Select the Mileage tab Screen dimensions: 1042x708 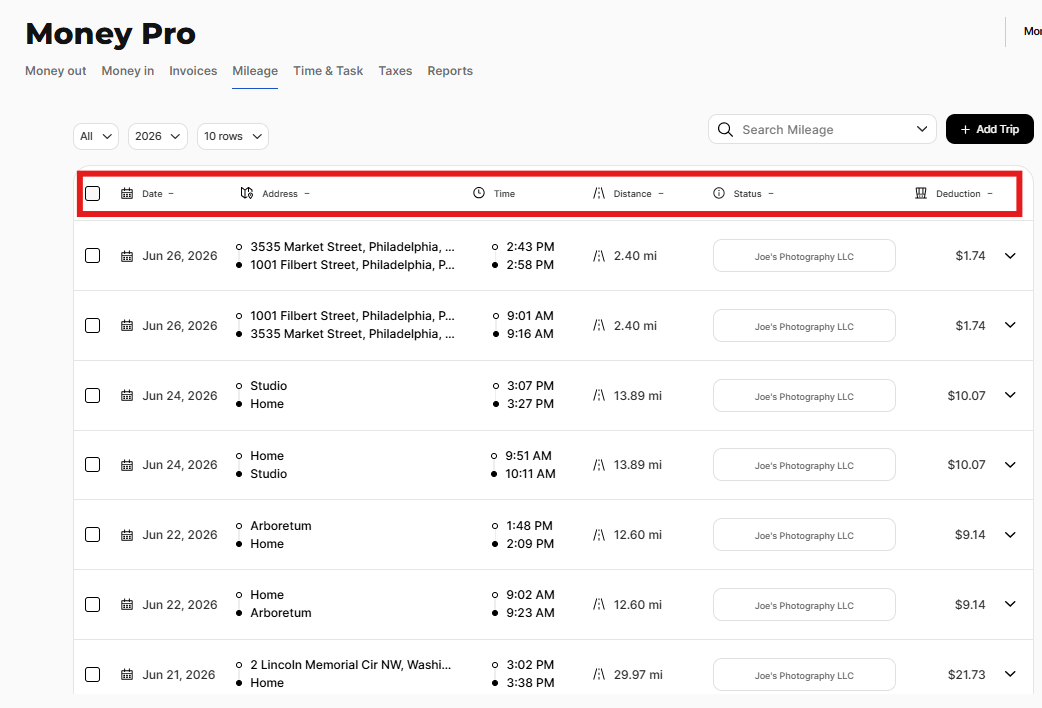(x=255, y=71)
